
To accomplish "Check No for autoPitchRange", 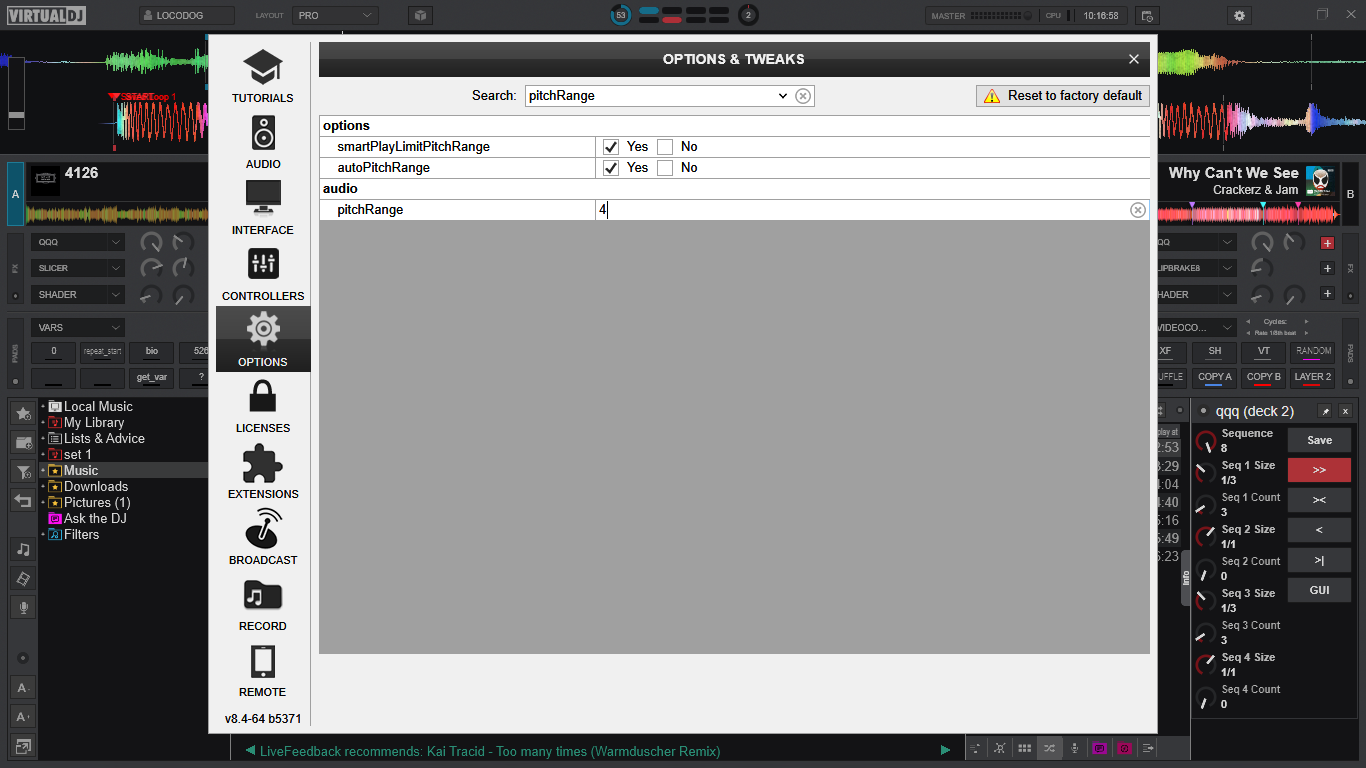I will coord(665,168).
